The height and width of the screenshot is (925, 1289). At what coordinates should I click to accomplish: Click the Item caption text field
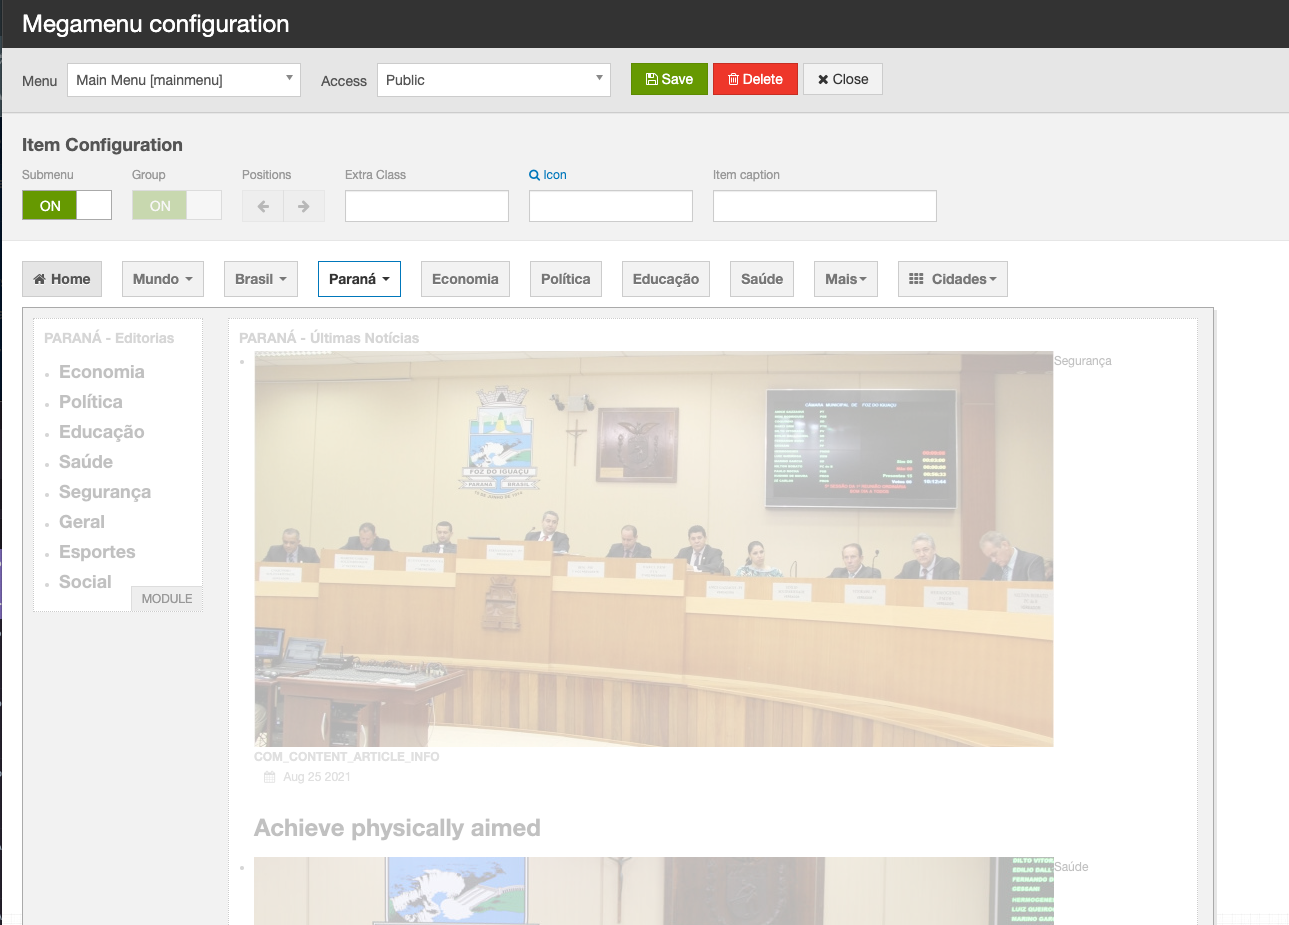click(824, 206)
